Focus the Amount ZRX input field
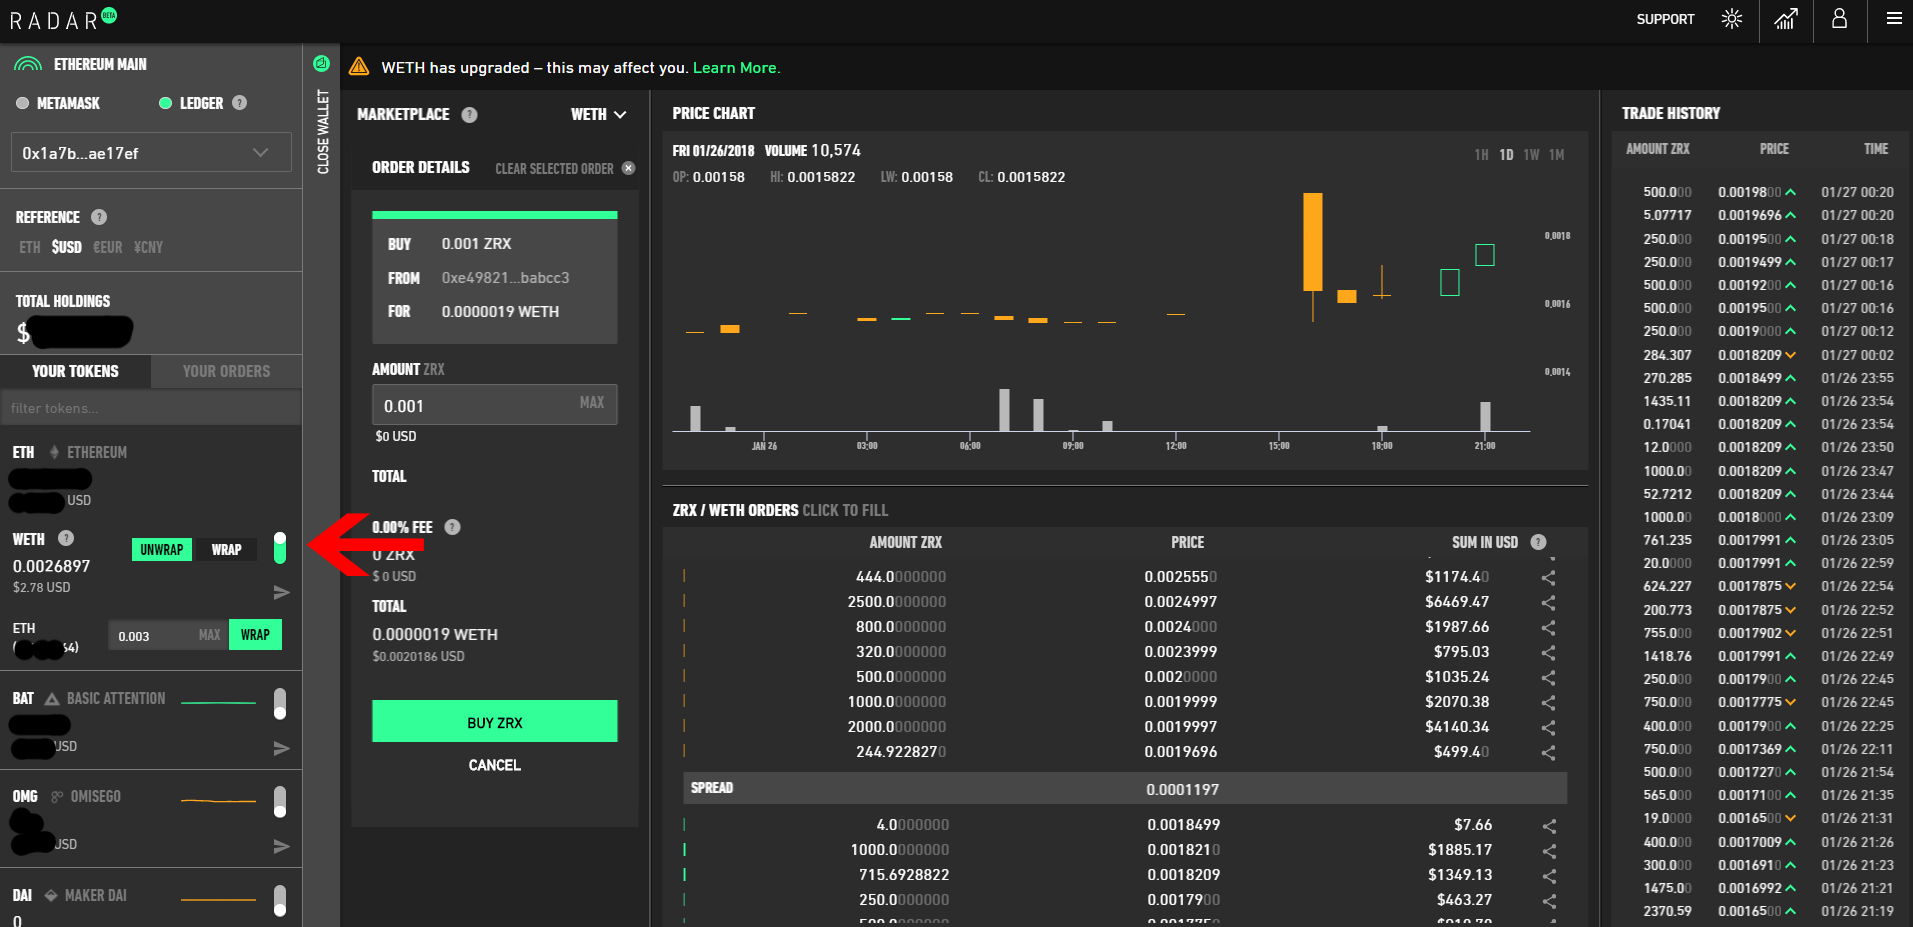Image resolution: width=1913 pixels, height=927 pixels. 495,405
